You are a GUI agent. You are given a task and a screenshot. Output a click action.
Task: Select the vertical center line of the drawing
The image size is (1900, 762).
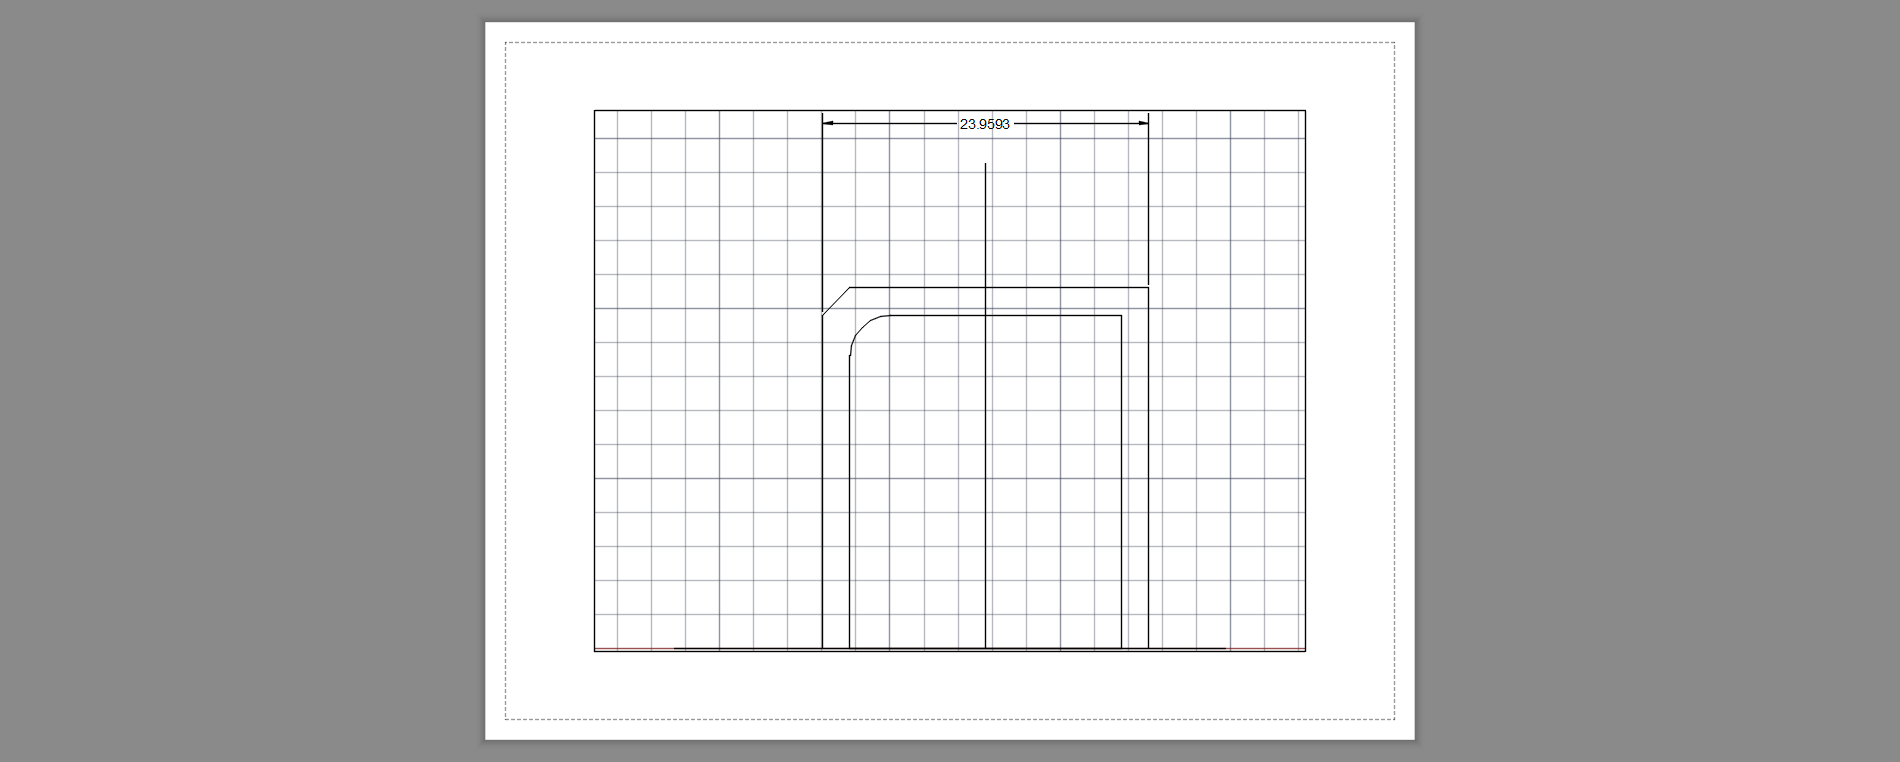click(x=985, y=406)
